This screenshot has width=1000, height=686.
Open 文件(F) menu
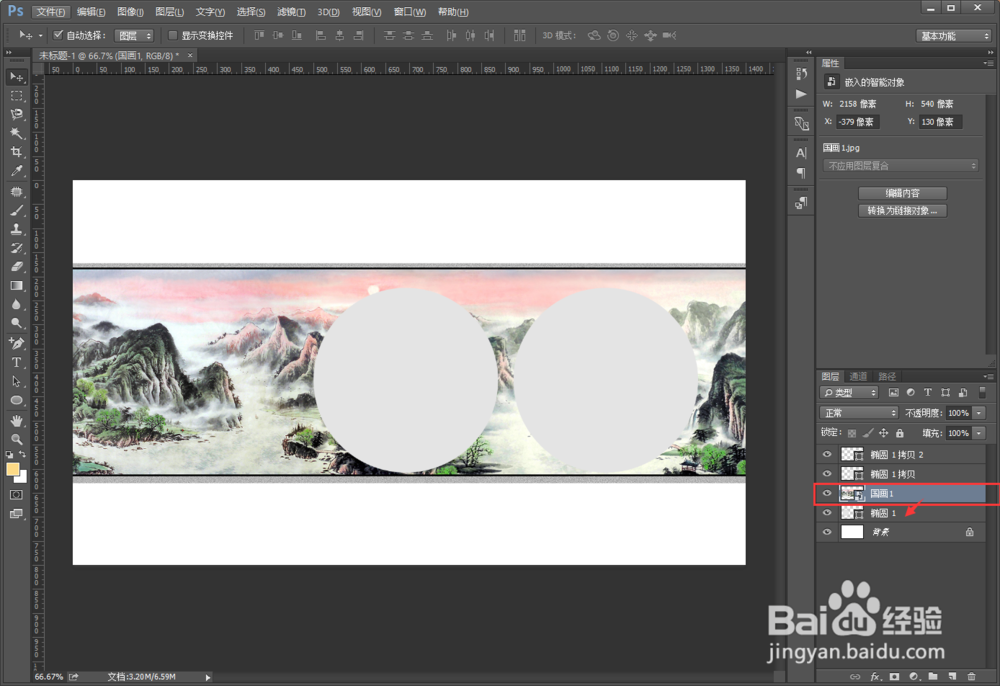pos(50,12)
